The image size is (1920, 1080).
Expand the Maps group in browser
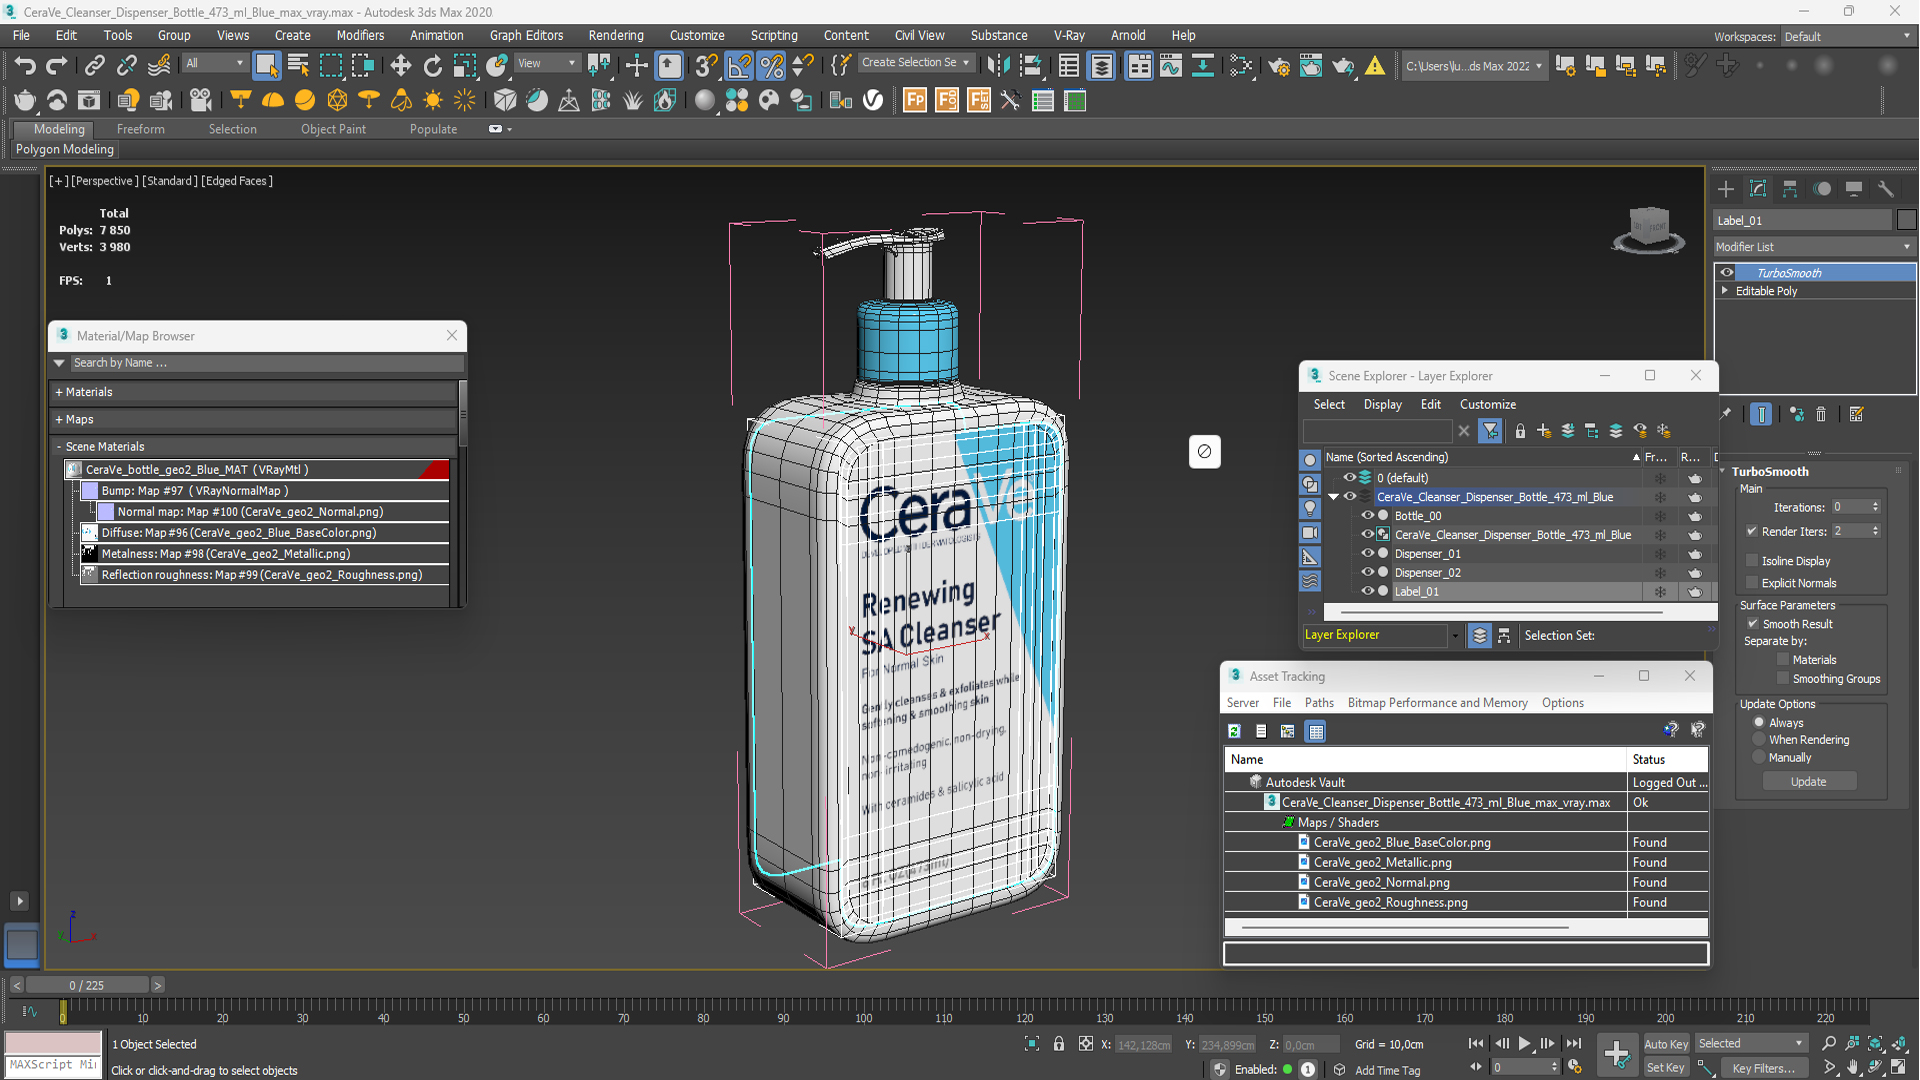[x=59, y=419]
